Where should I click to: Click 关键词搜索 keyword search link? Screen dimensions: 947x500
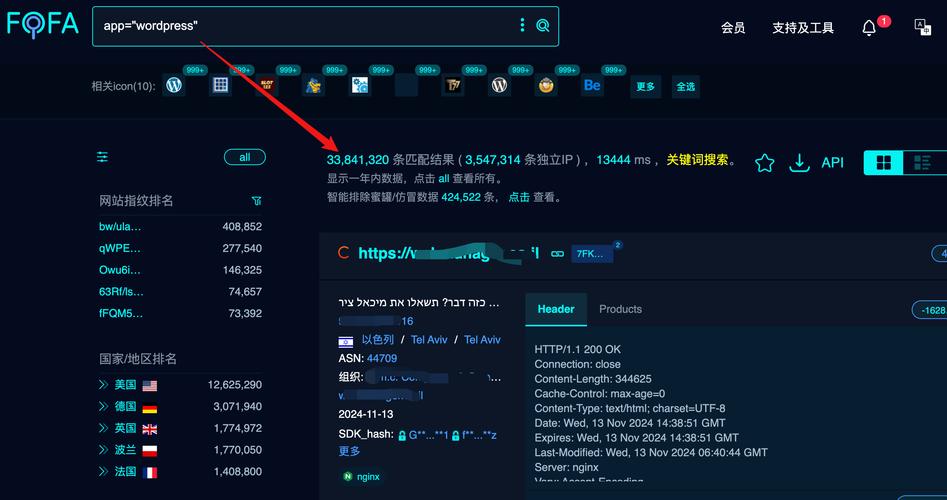pos(697,160)
